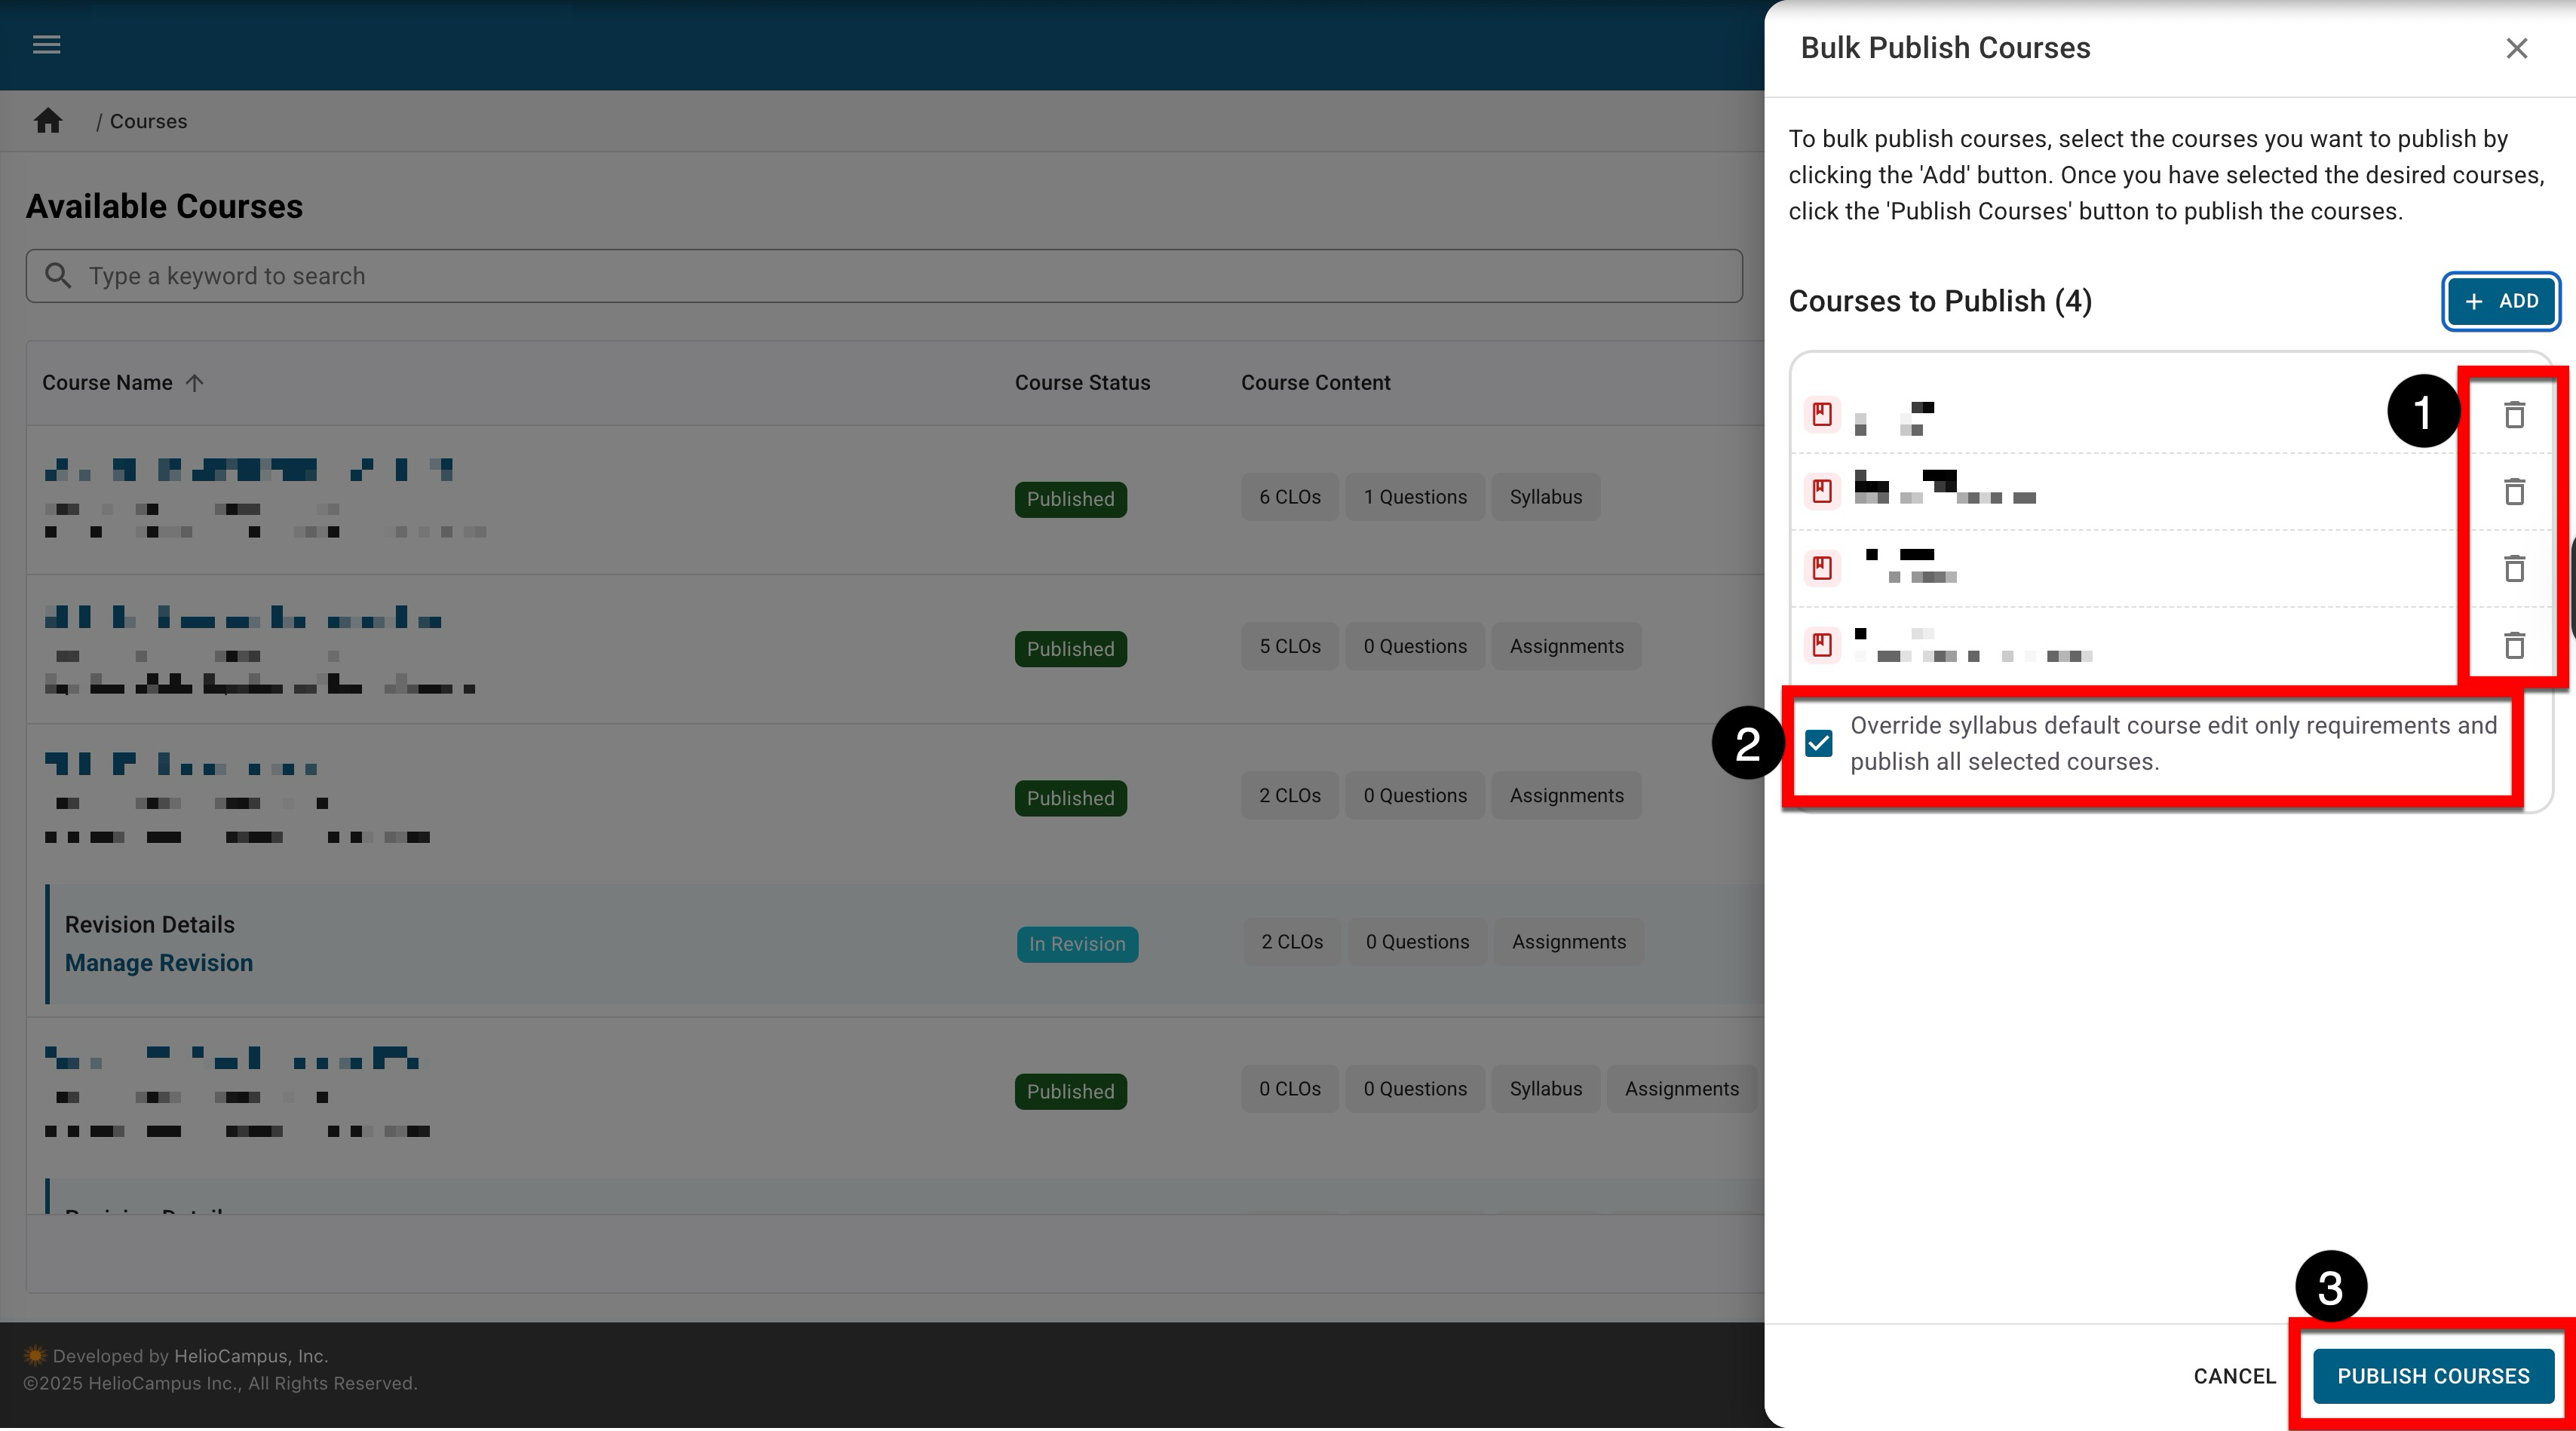Viewport: 2576px width, 1431px height.
Task: Sort by Course Name column arrow
Action: [x=195, y=383]
